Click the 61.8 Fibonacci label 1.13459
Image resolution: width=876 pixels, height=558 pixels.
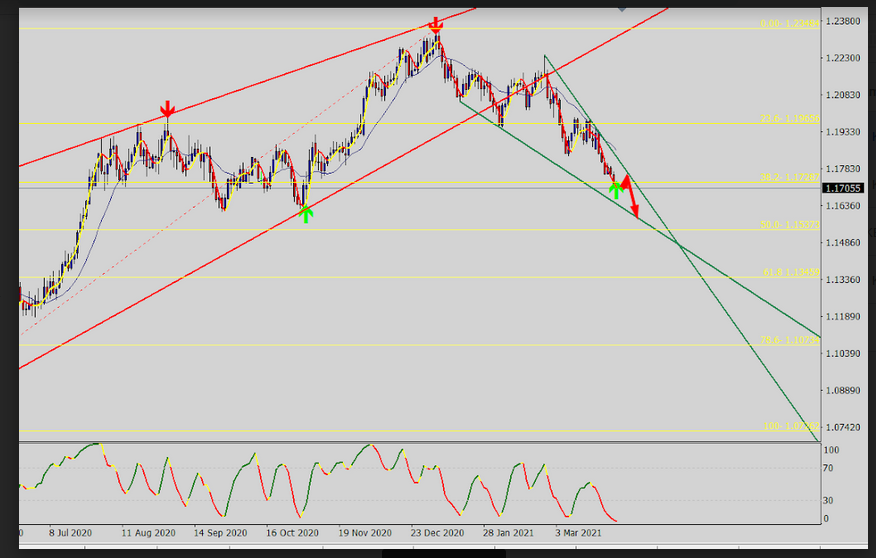click(x=789, y=272)
